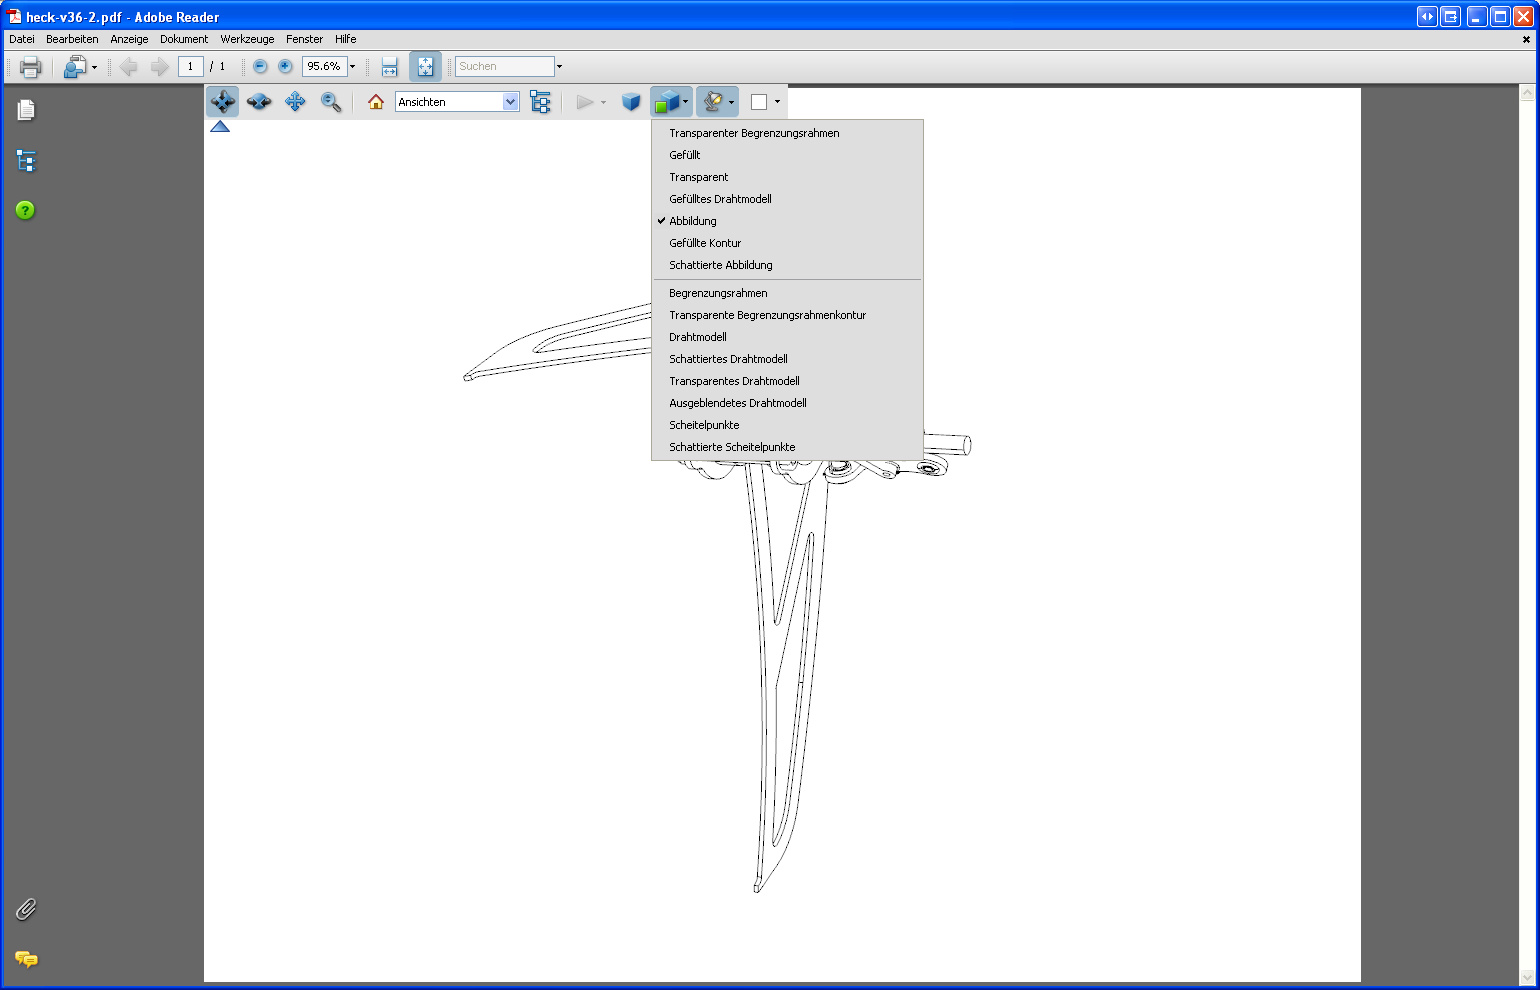
Task: Open the animation play dropdown arrow
Action: [x=603, y=102]
